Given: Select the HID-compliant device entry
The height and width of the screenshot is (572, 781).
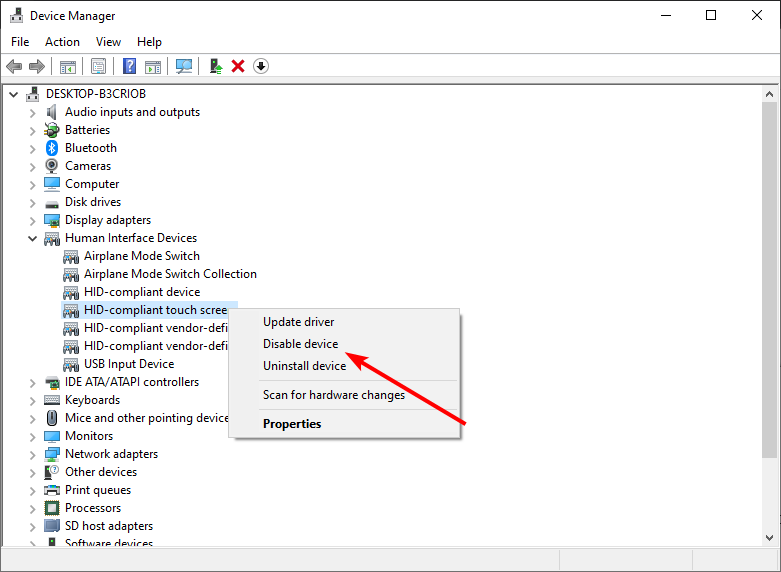Looking at the screenshot, I should tap(142, 292).
